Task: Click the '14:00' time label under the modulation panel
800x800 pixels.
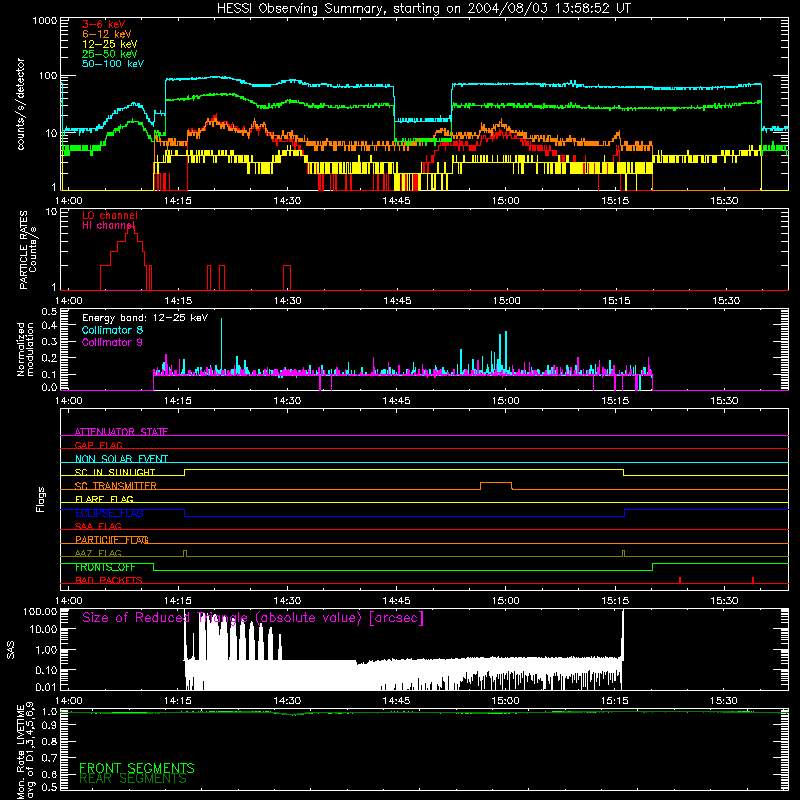Action: (x=68, y=401)
